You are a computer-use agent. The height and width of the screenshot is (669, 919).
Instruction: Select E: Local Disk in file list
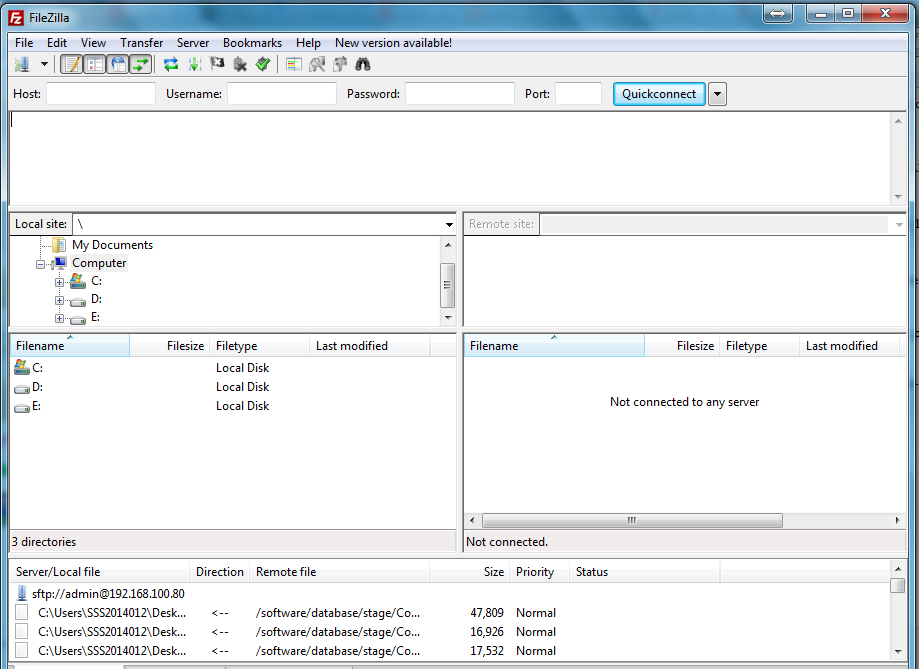[x=233, y=406]
